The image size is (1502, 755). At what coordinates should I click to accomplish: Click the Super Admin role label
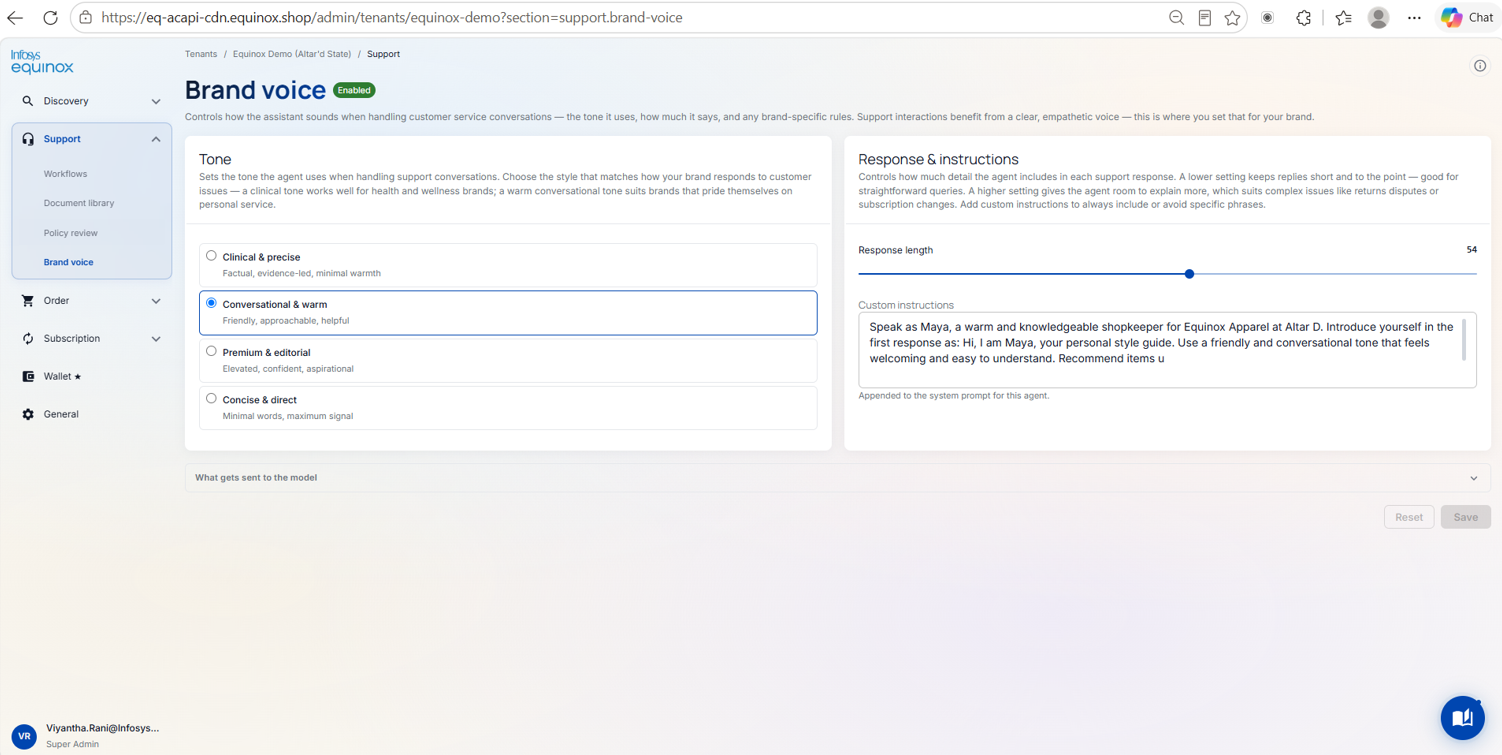pos(72,744)
